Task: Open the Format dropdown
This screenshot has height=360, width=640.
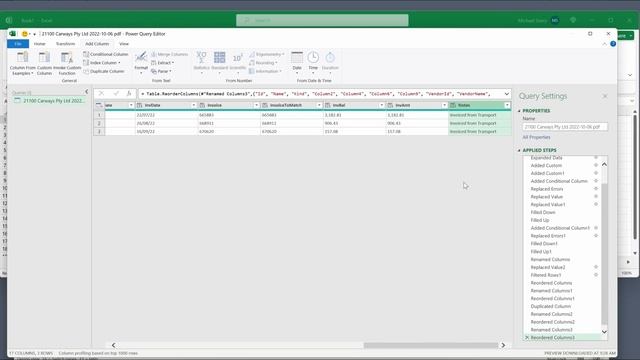Action: 141,63
